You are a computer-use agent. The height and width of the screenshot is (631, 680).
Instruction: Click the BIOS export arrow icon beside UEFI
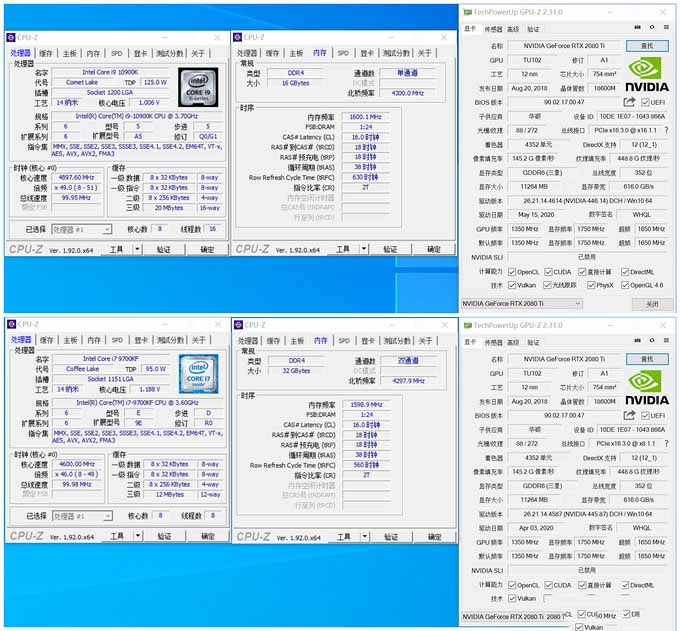click(629, 102)
